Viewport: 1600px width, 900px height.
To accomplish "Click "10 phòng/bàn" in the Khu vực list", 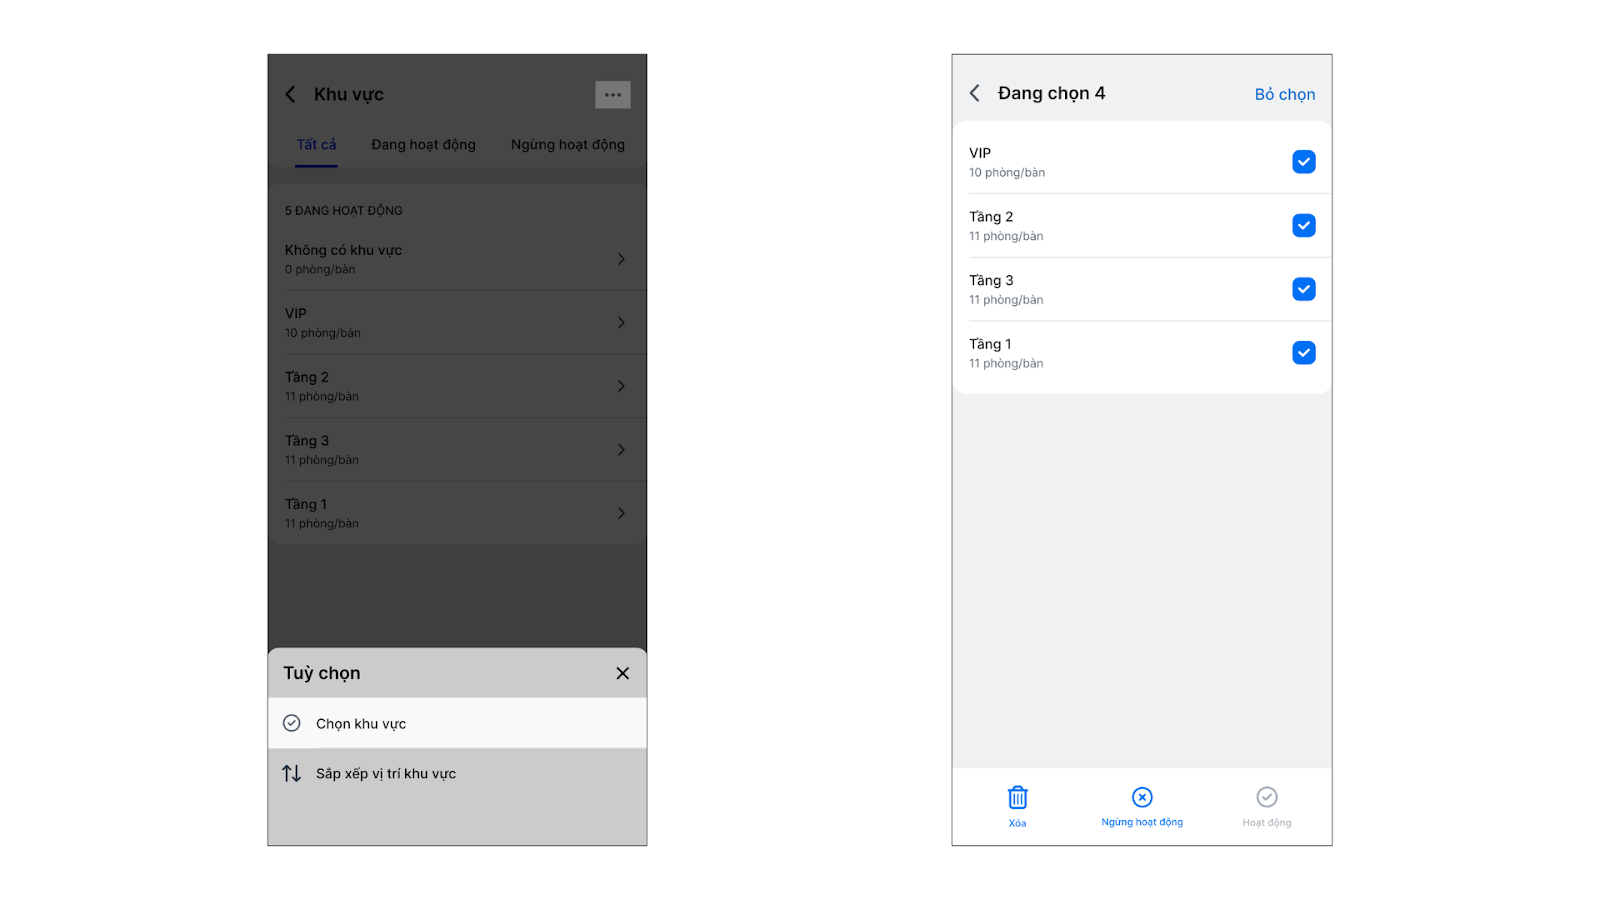I will tap(323, 333).
